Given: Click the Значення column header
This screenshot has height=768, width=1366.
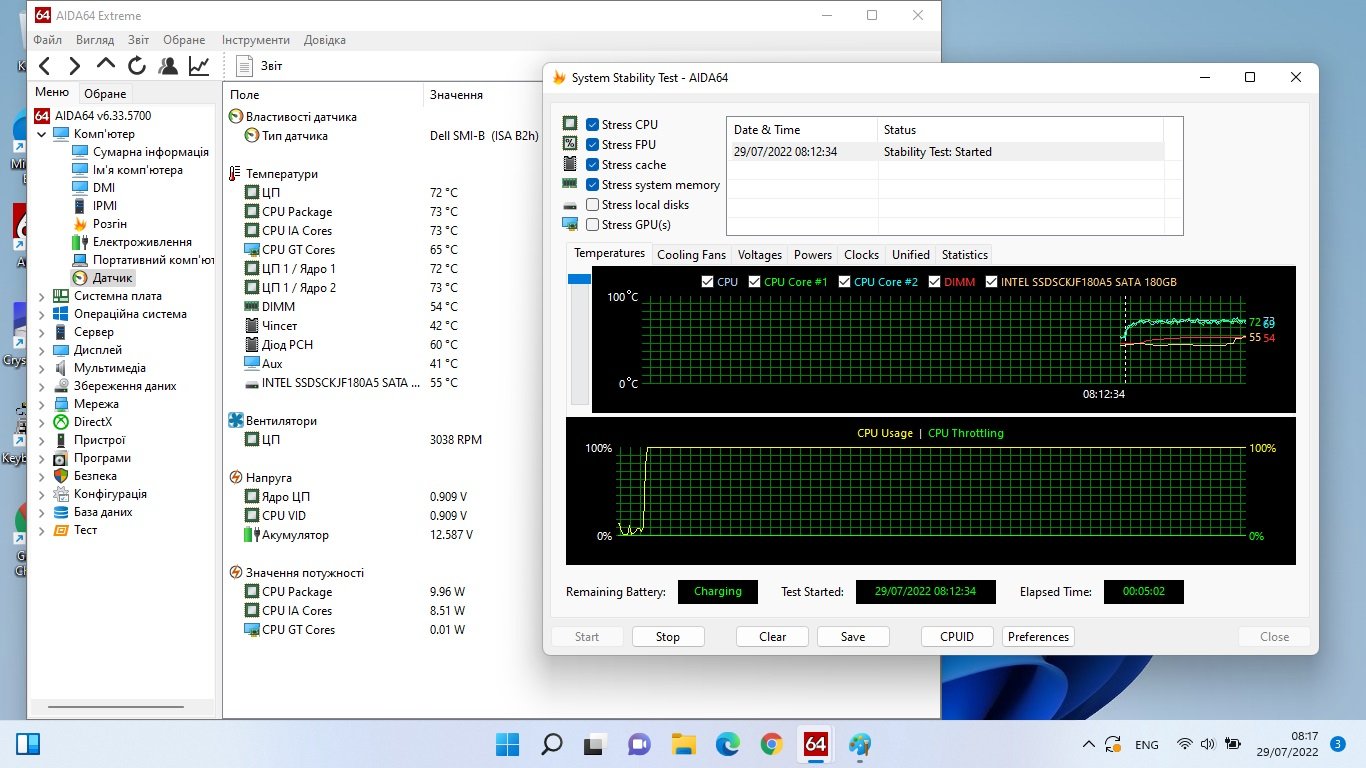Looking at the screenshot, I should tap(457, 95).
